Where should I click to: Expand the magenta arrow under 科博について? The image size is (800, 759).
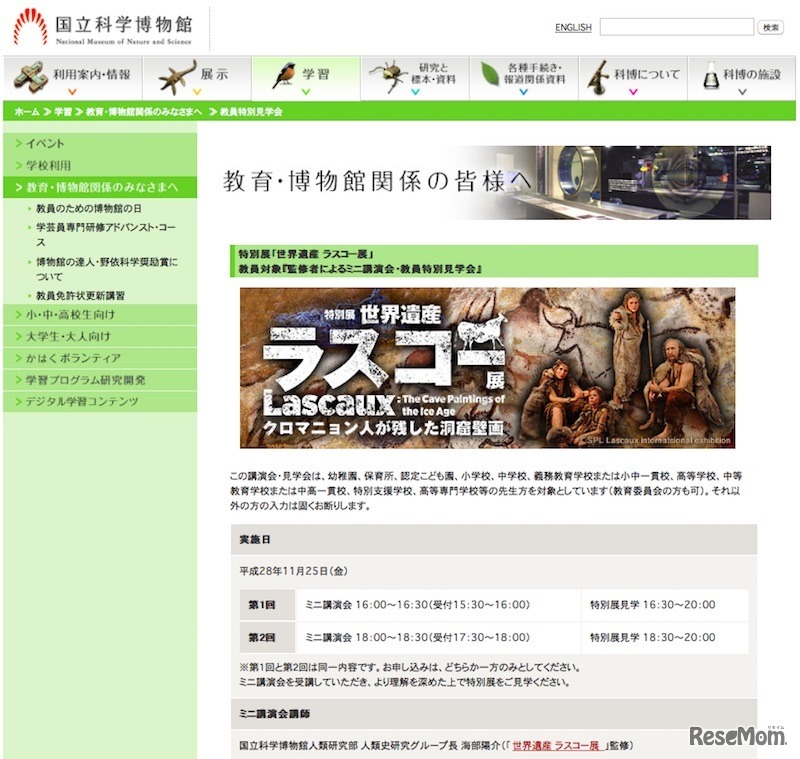(x=633, y=92)
